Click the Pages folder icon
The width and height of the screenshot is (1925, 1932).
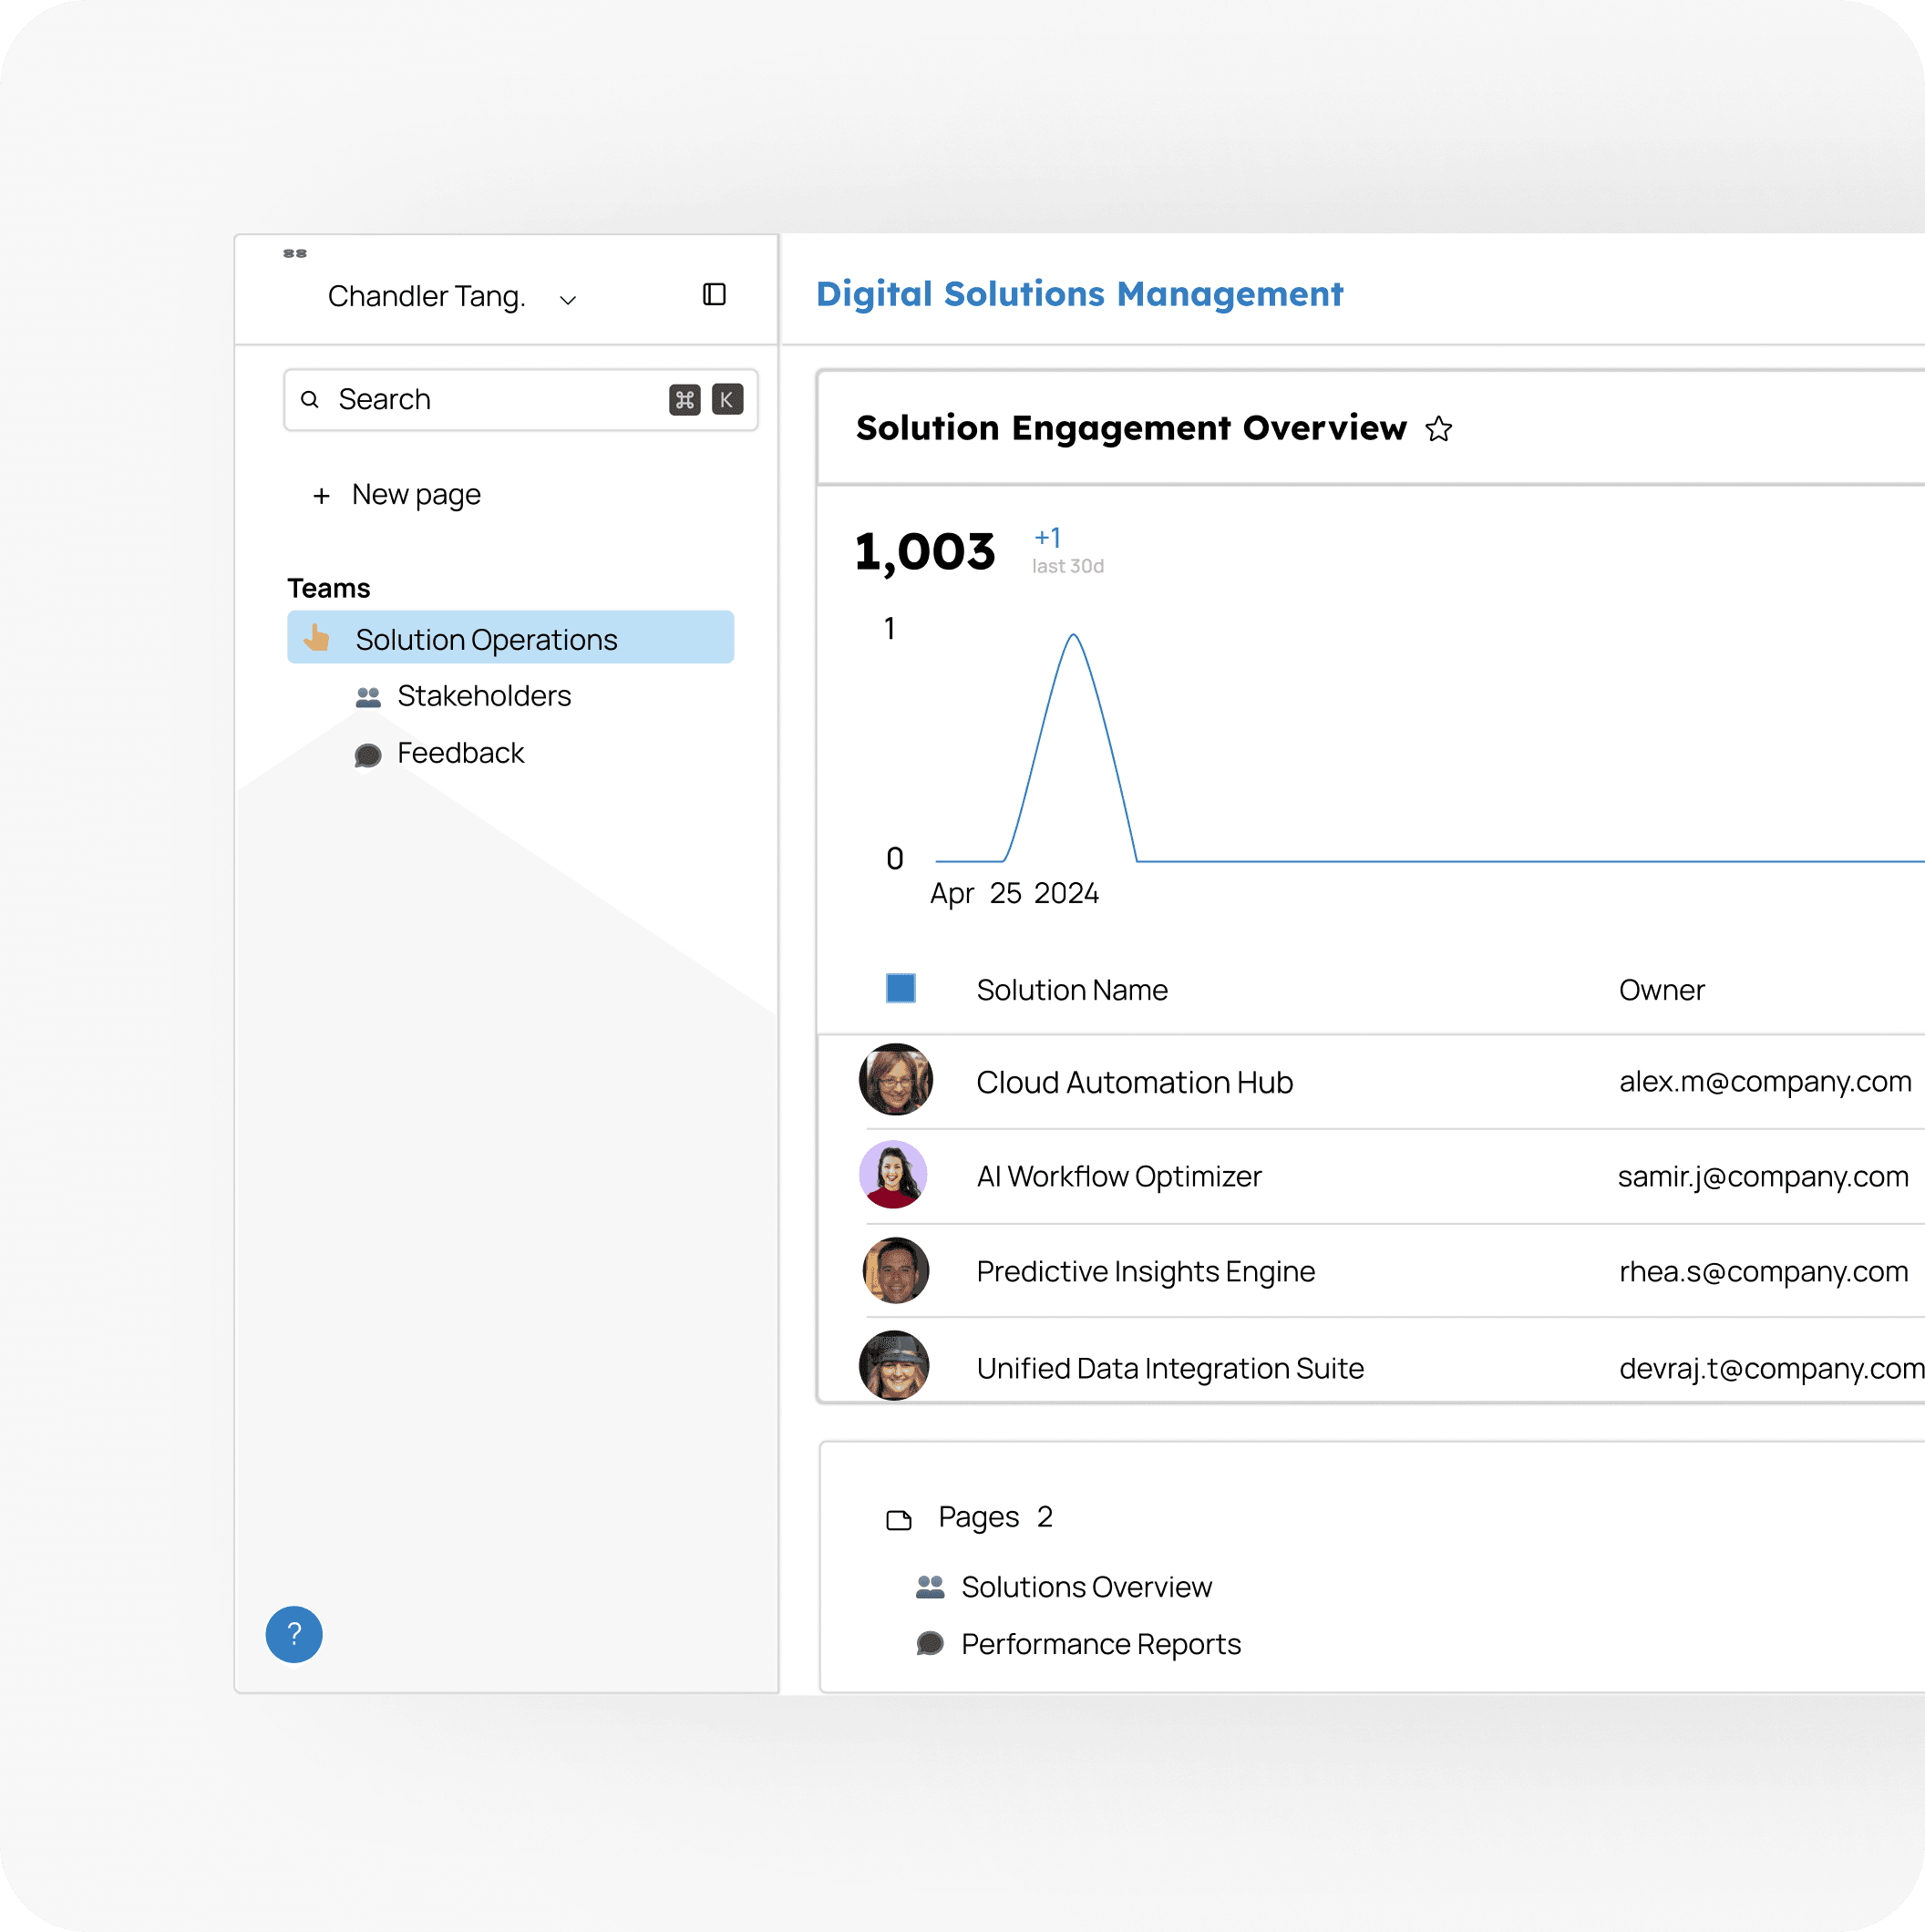[899, 1520]
